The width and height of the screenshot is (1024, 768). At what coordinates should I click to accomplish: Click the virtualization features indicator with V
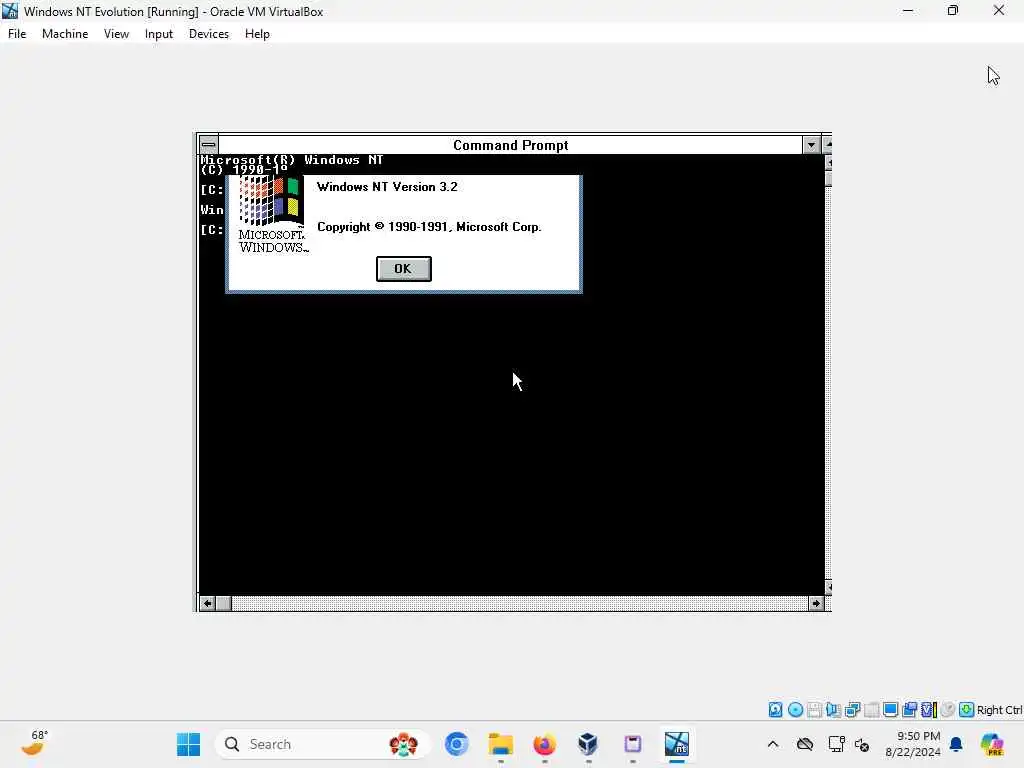pyautogui.click(x=929, y=710)
